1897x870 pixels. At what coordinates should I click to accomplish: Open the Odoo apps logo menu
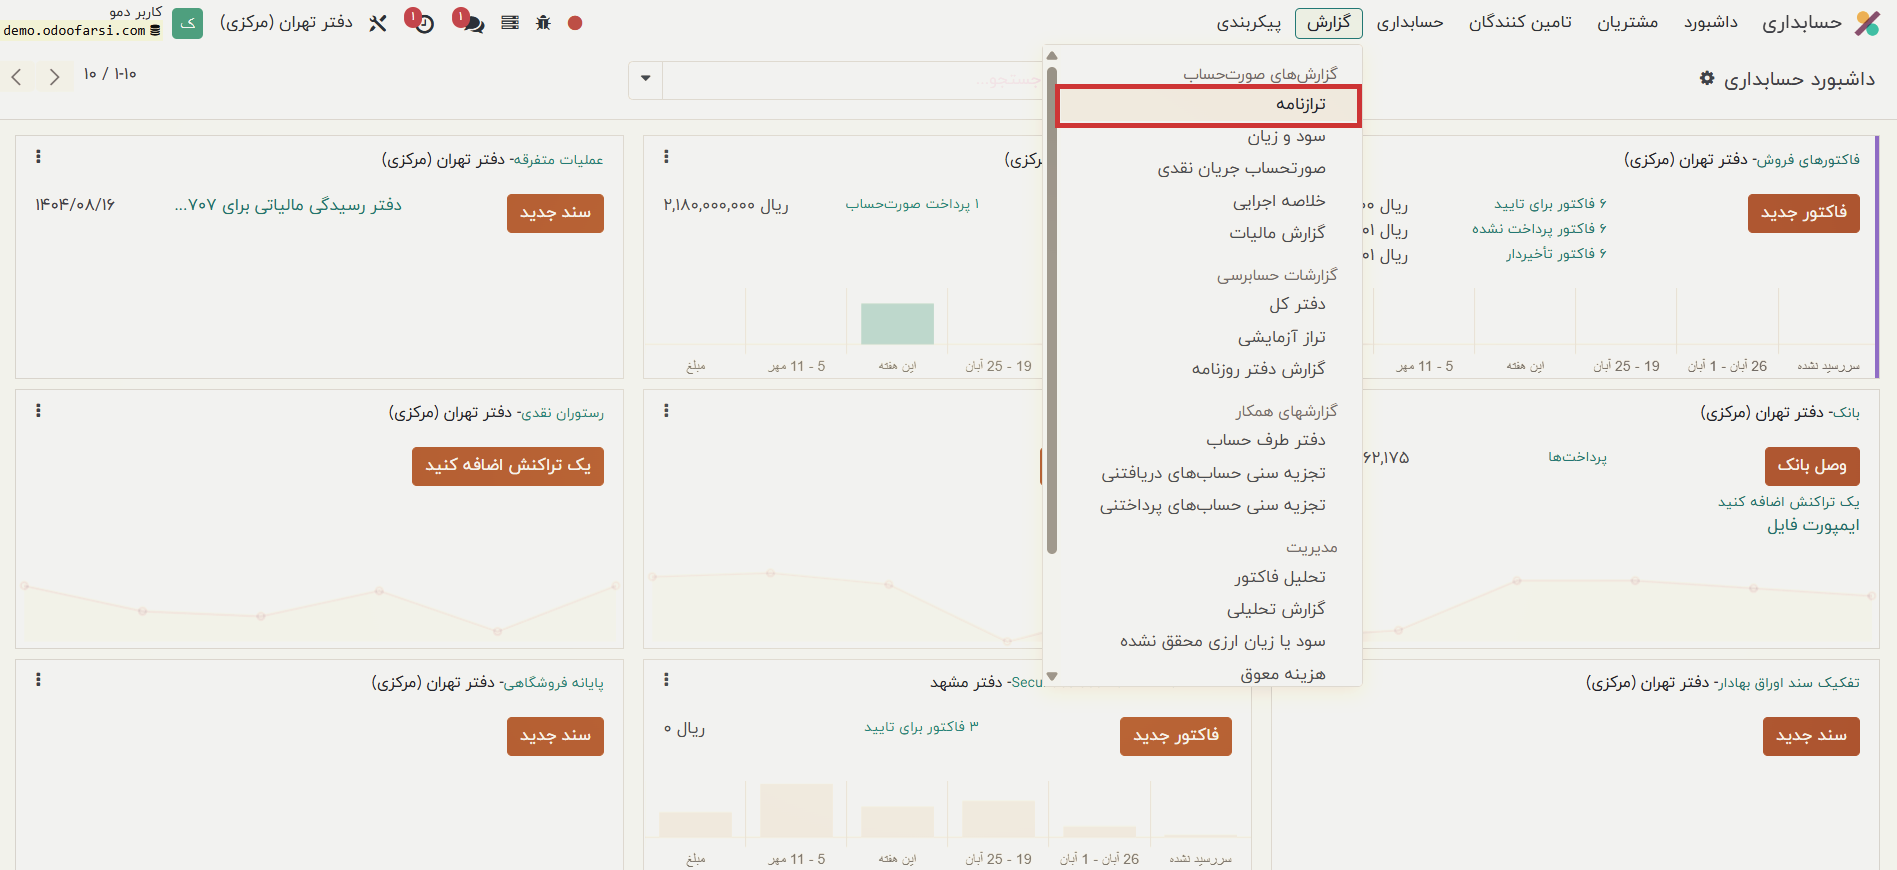pyautogui.click(x=1867, y=22)
